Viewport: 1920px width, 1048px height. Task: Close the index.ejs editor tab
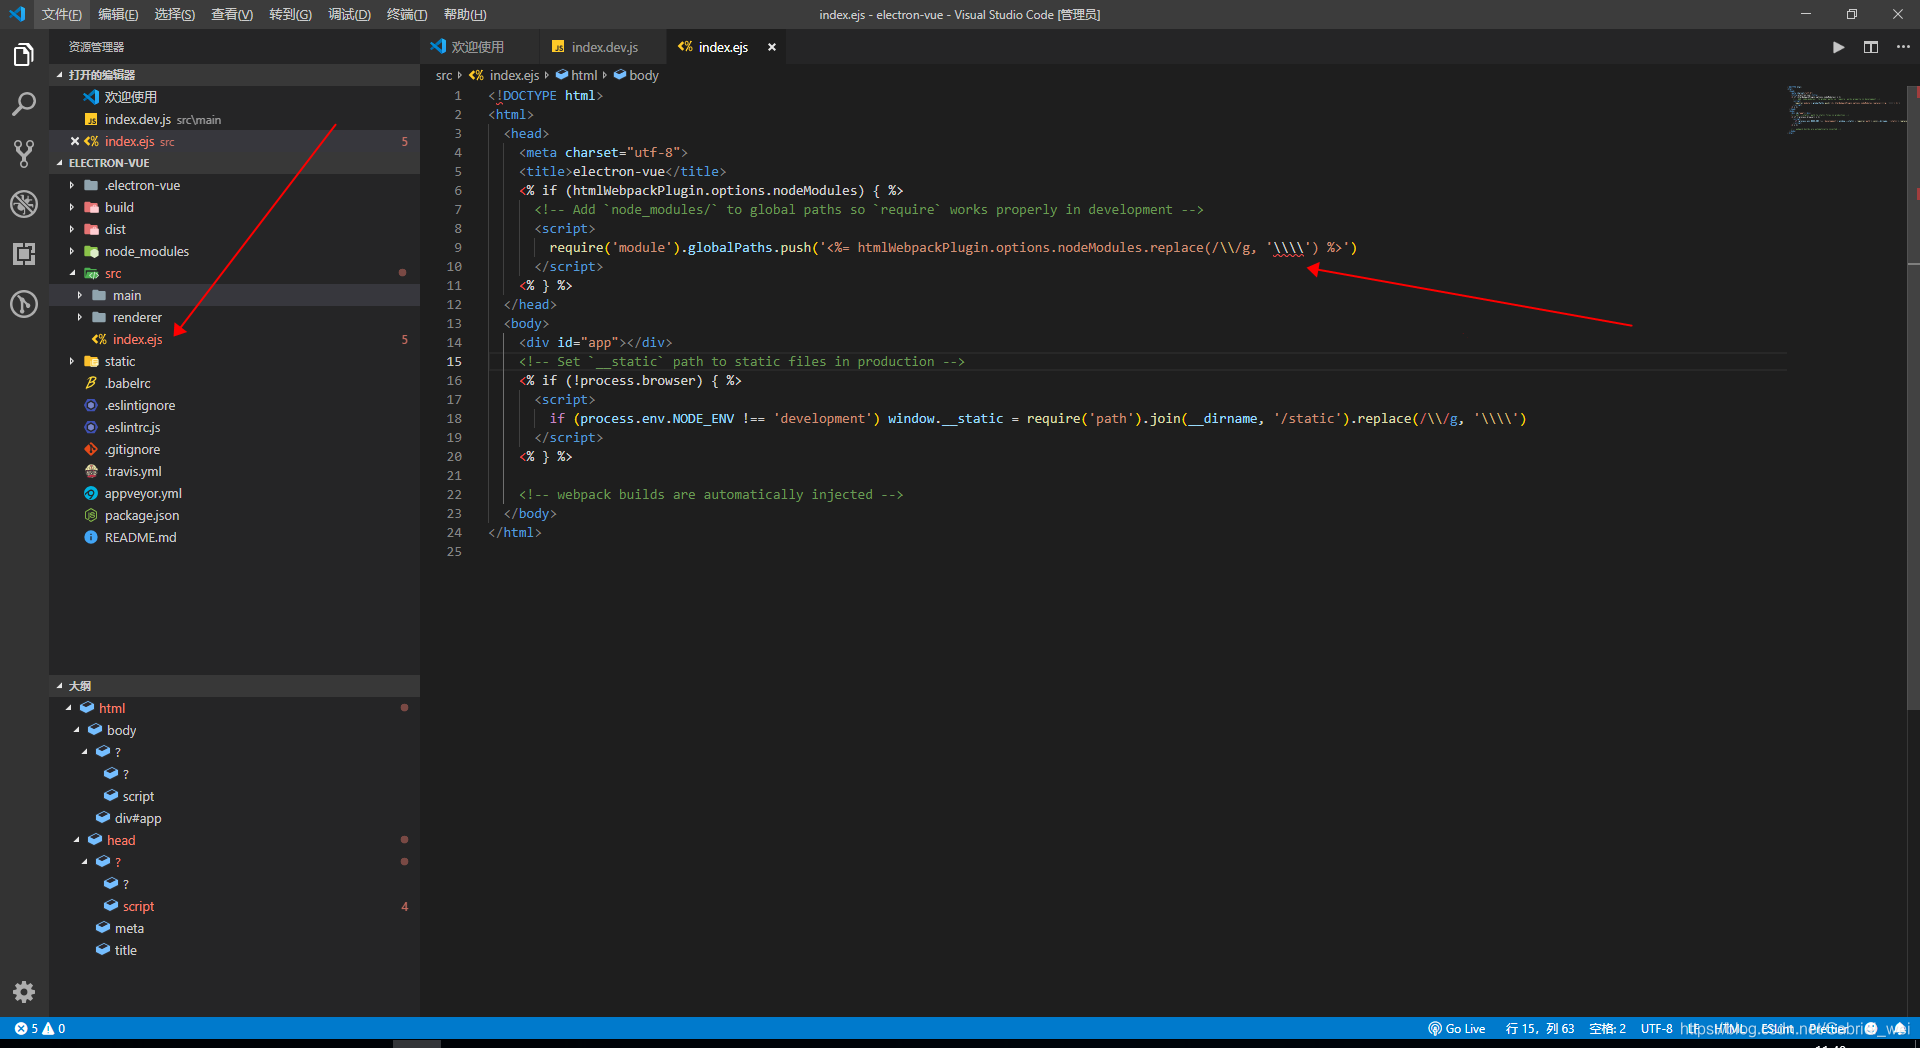772,47
